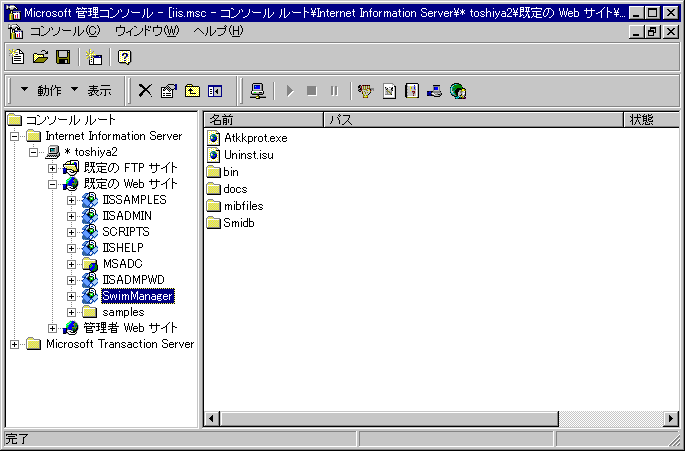685x451 pixels.
Task: Expand the MSADC node
Action: [x=71, y=264]
